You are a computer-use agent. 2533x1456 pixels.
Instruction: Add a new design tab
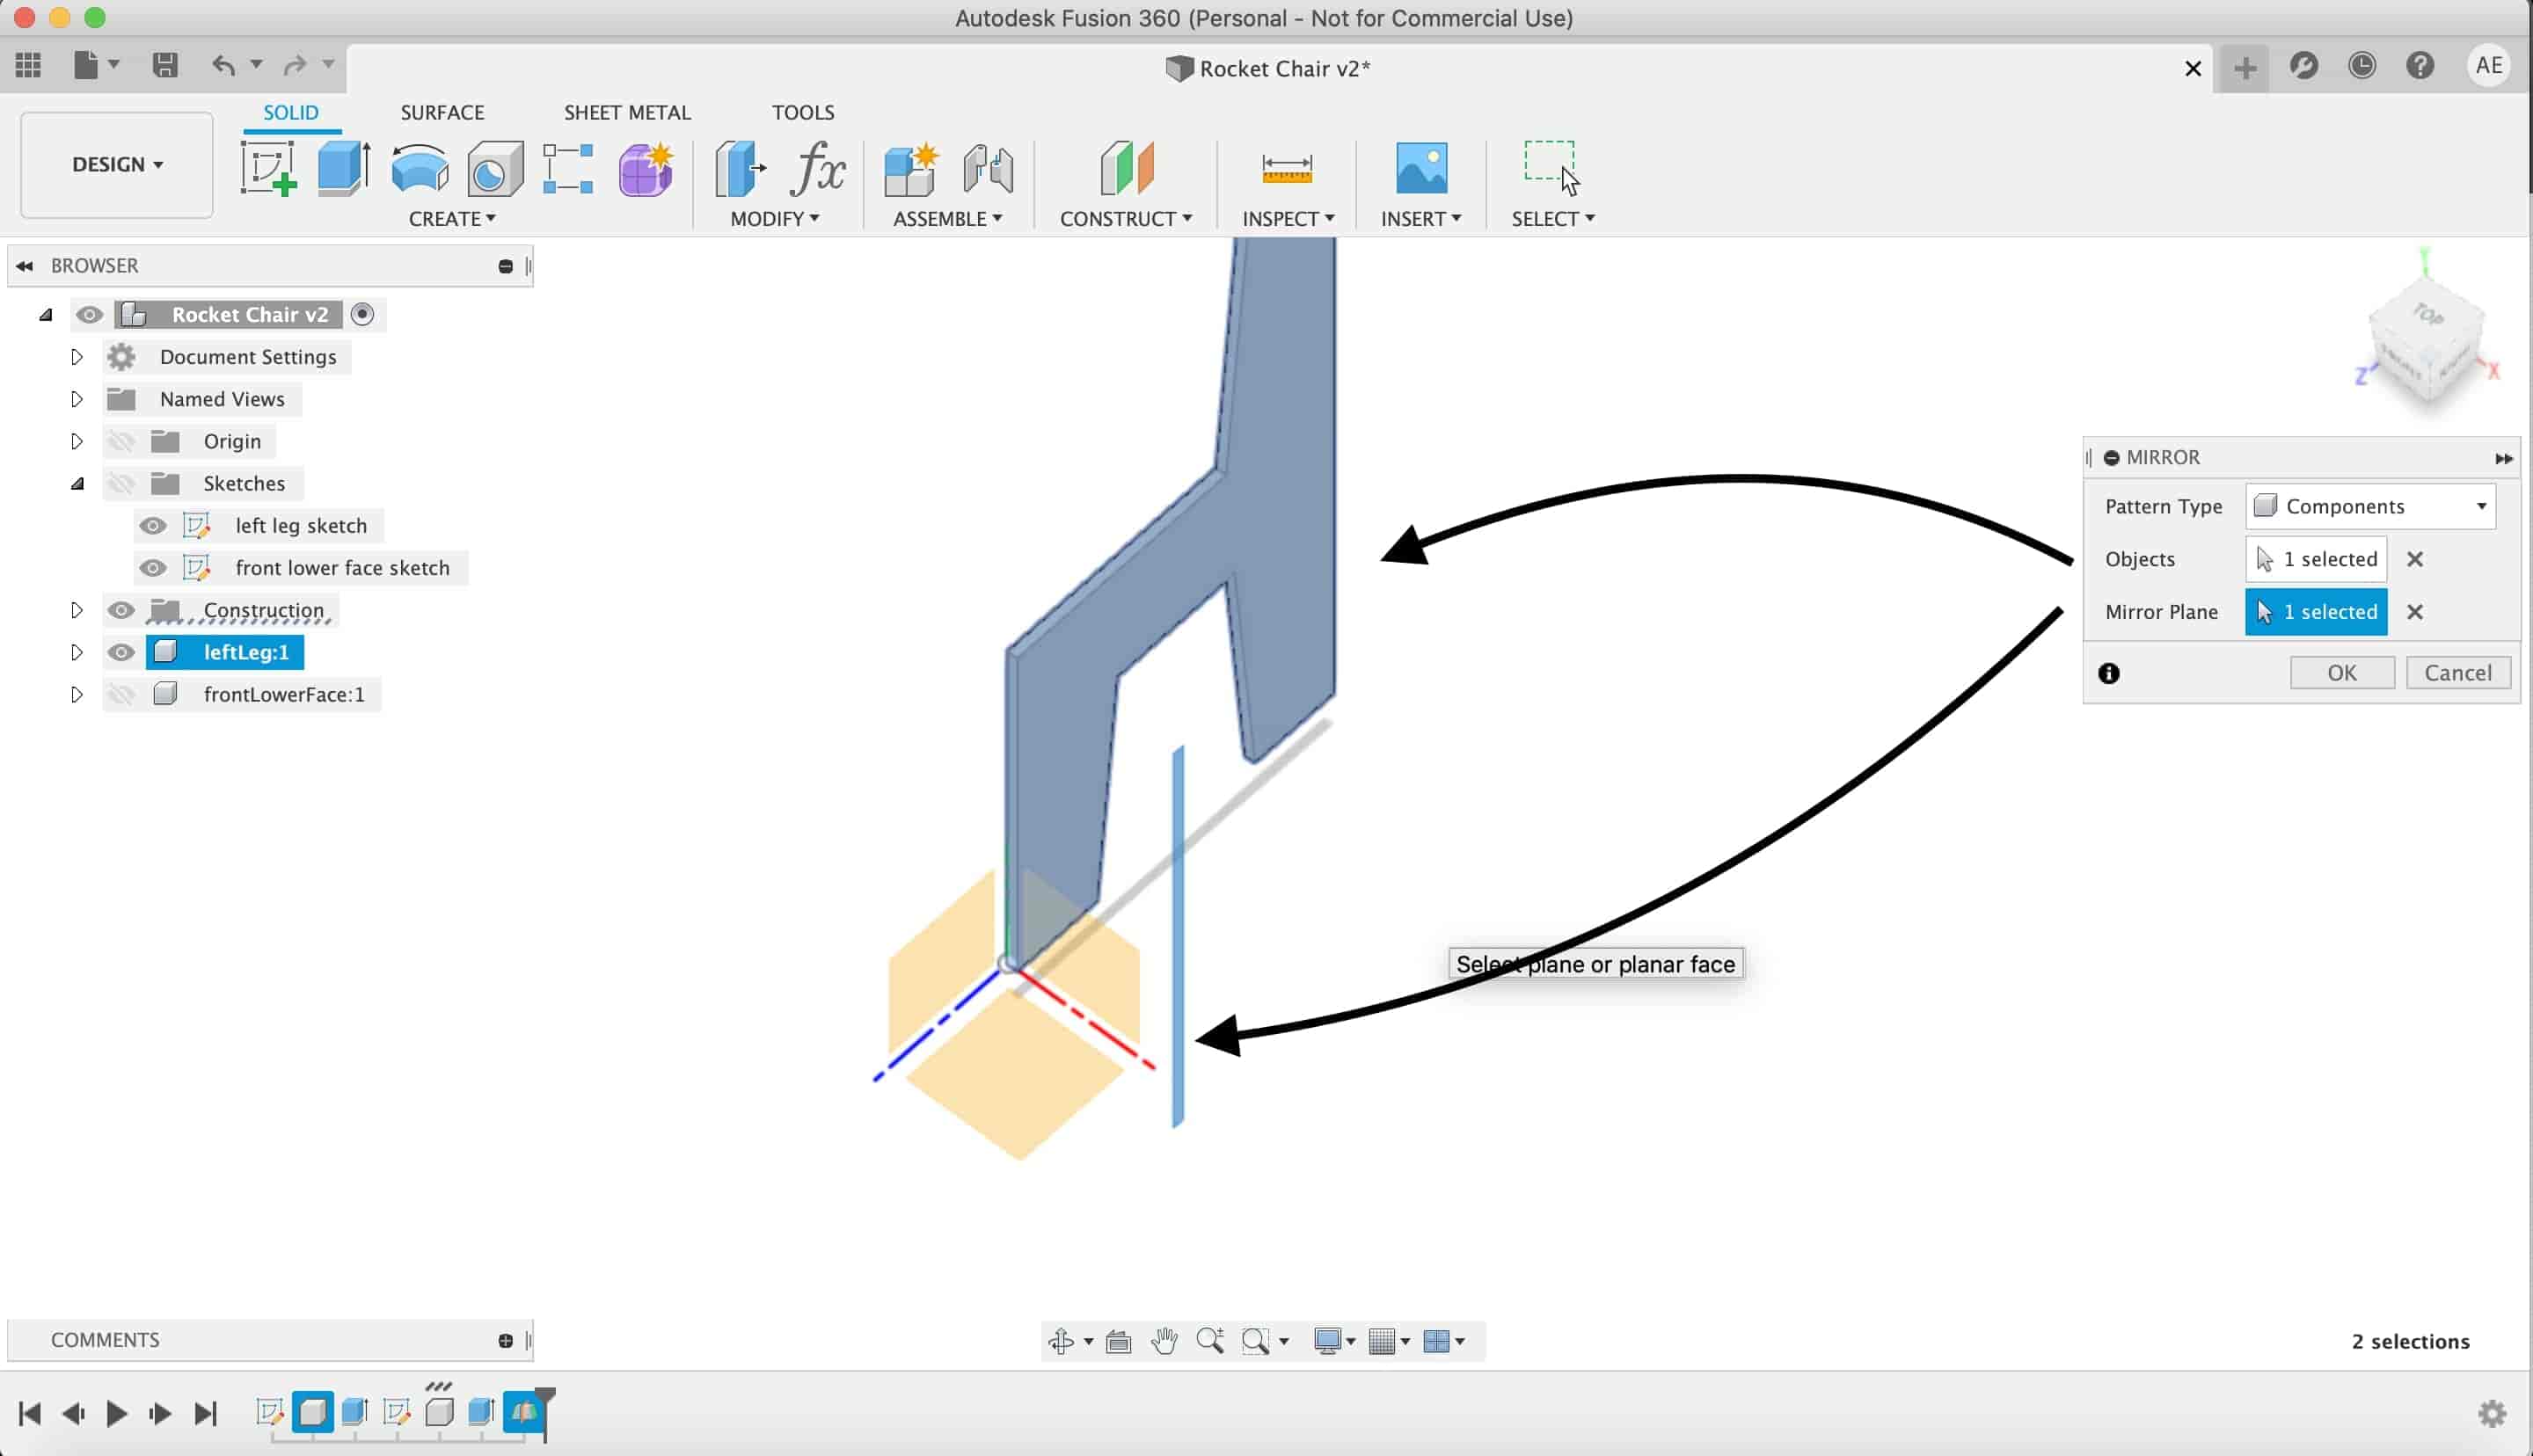pos(2245,68)
